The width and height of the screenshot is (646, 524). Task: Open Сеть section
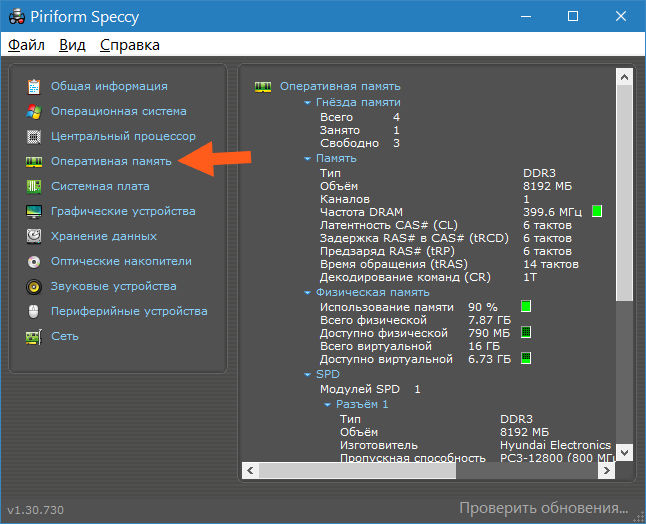(x=65, y=337)
